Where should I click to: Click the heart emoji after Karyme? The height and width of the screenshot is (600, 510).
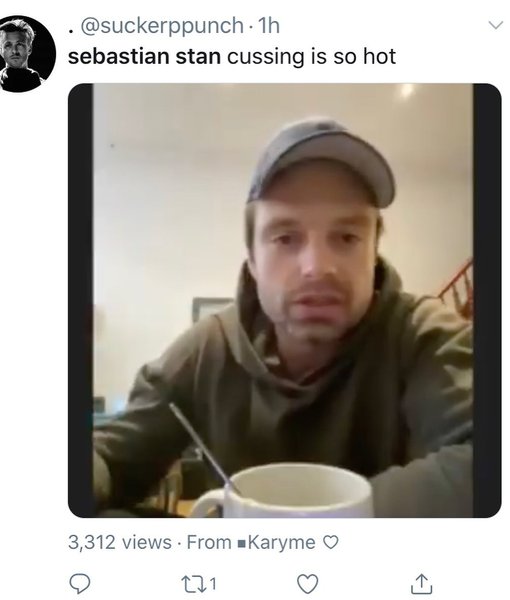[x=331, y=542]
